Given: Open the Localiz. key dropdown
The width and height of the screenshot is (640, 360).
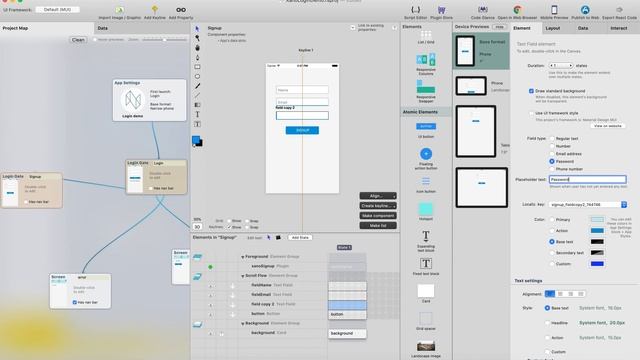Looking at the screenshot, I should click(x=588, y=204).
